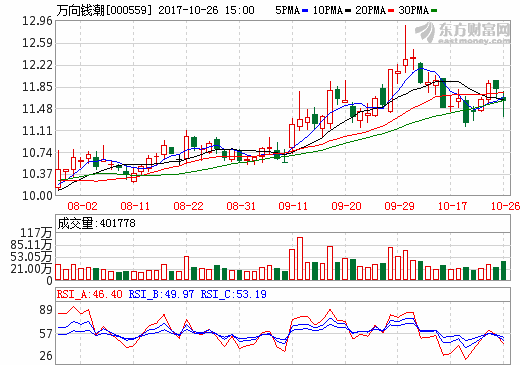Click the tallest volume bar near 09-11
Image resolution: width=520 pixels, height=365 pixels.
300,258
